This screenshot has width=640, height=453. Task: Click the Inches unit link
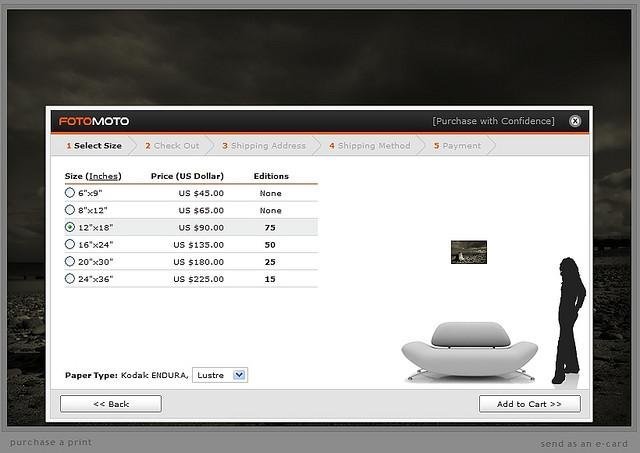click(104, 176)
